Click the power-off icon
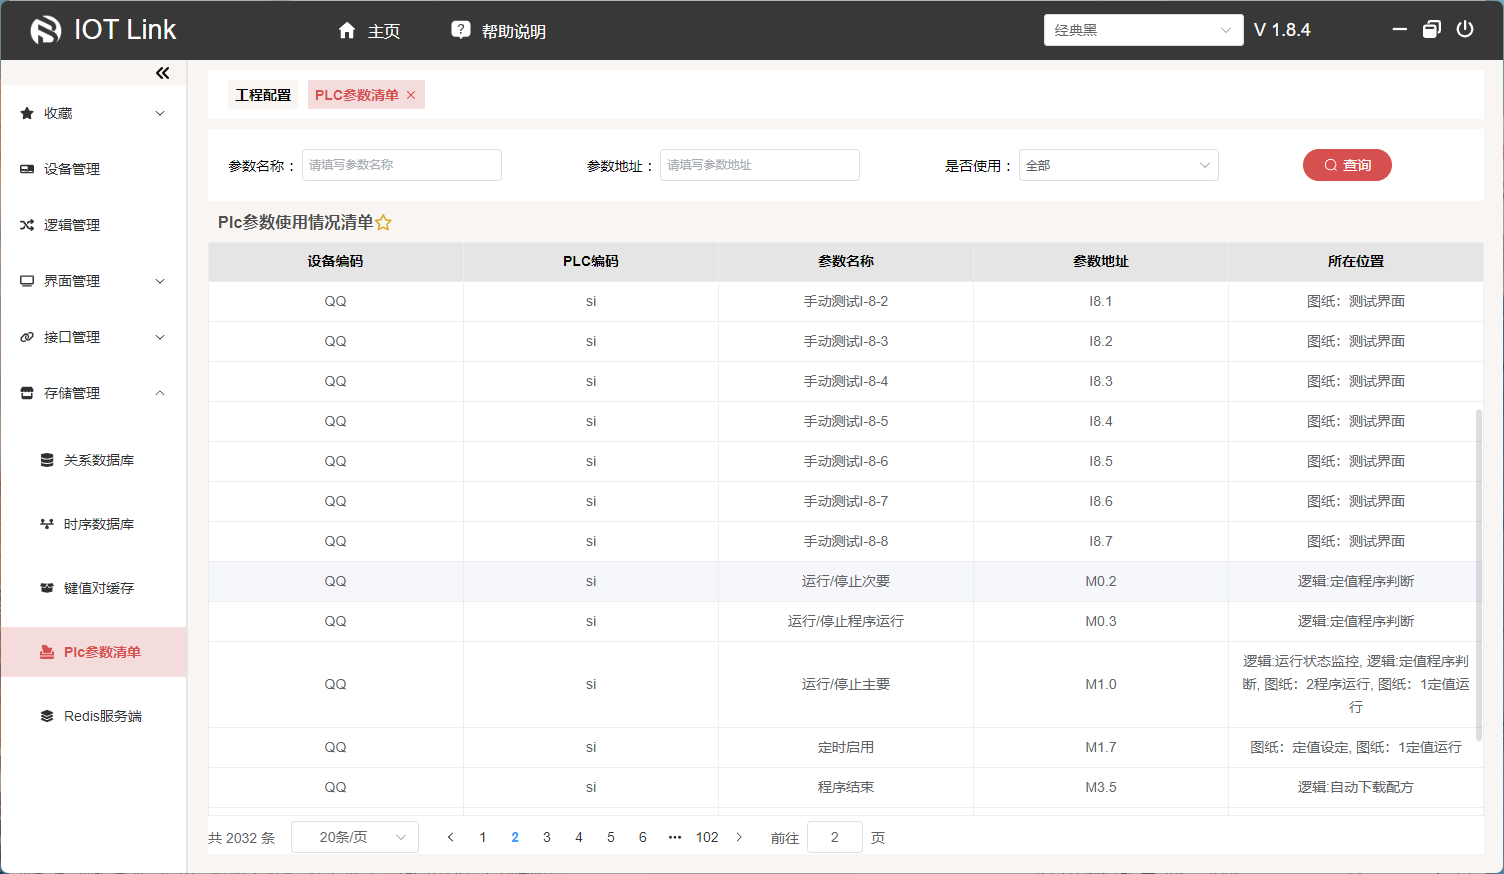1504x874 pixels. (x=1465, y=29)
